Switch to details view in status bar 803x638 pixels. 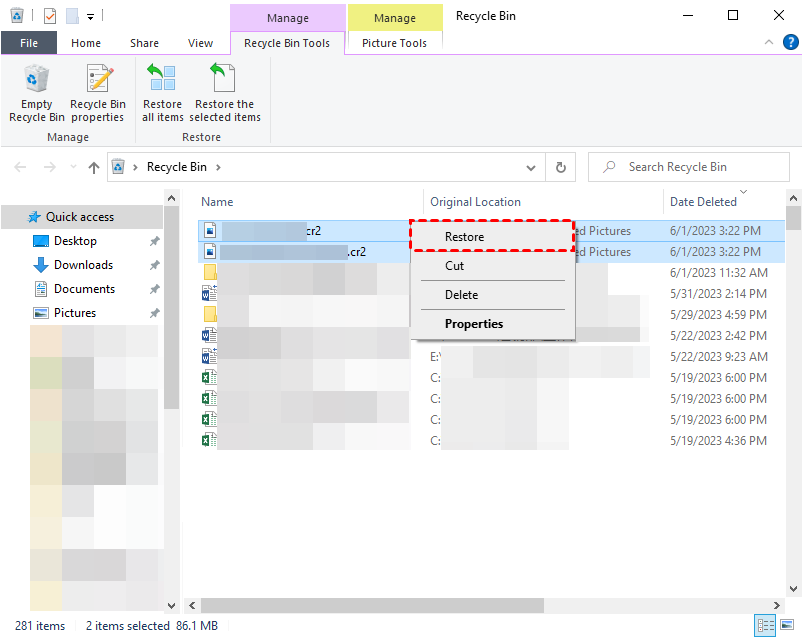766,626
